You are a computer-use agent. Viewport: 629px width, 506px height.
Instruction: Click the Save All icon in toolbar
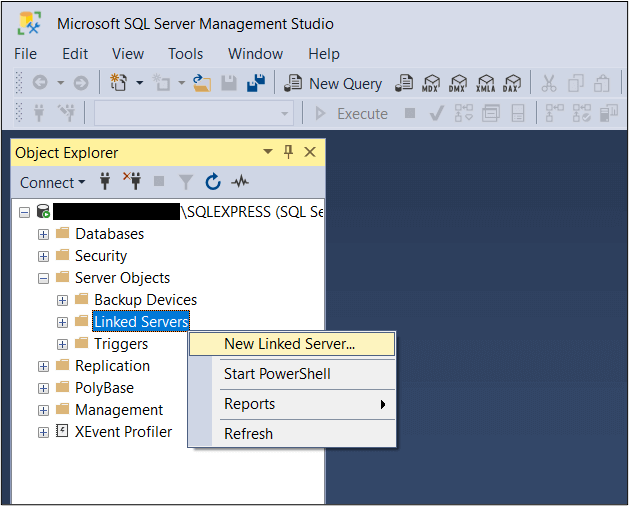(256, 84)
